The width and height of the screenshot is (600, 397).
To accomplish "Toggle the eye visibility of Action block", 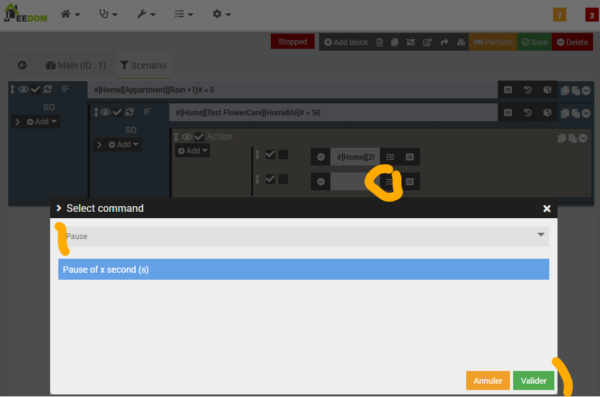I will (187, 137).
